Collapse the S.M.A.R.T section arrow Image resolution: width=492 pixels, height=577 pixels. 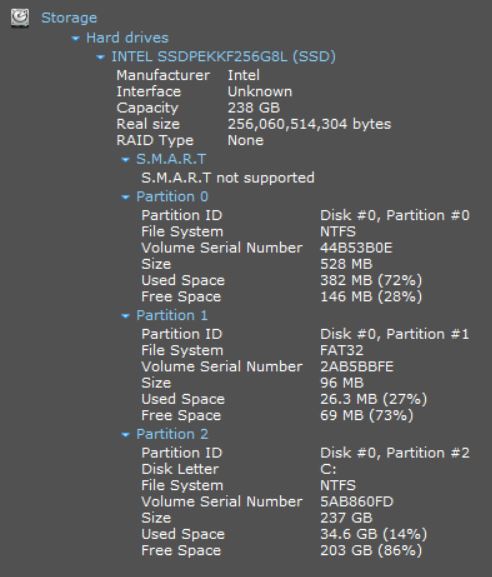pyautogui.click(x=125, y=160)
